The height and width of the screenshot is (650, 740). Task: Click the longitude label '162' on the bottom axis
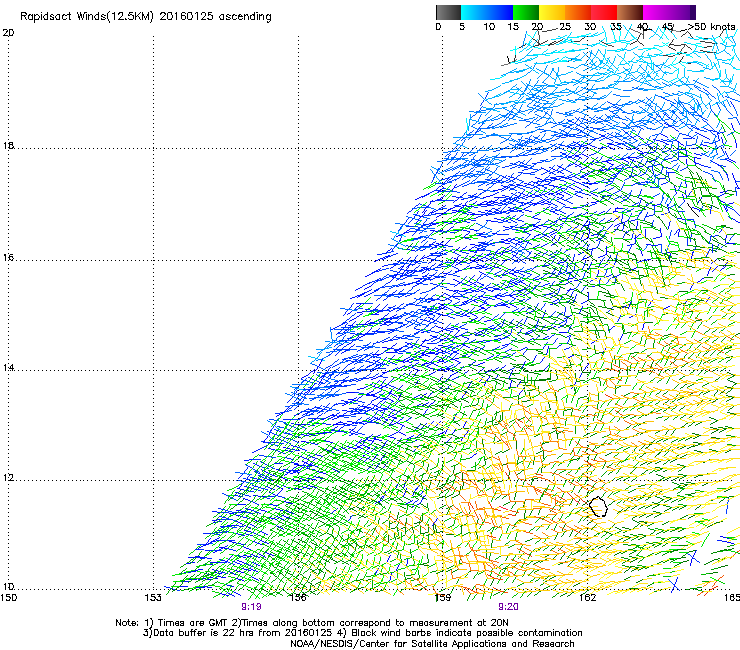[x=587, y=598]
